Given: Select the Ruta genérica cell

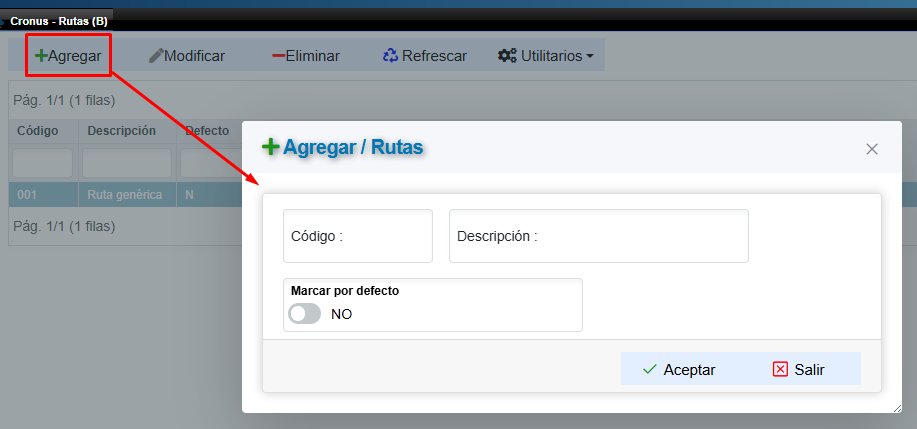Looking at the screenshot, I should (125, 195).
